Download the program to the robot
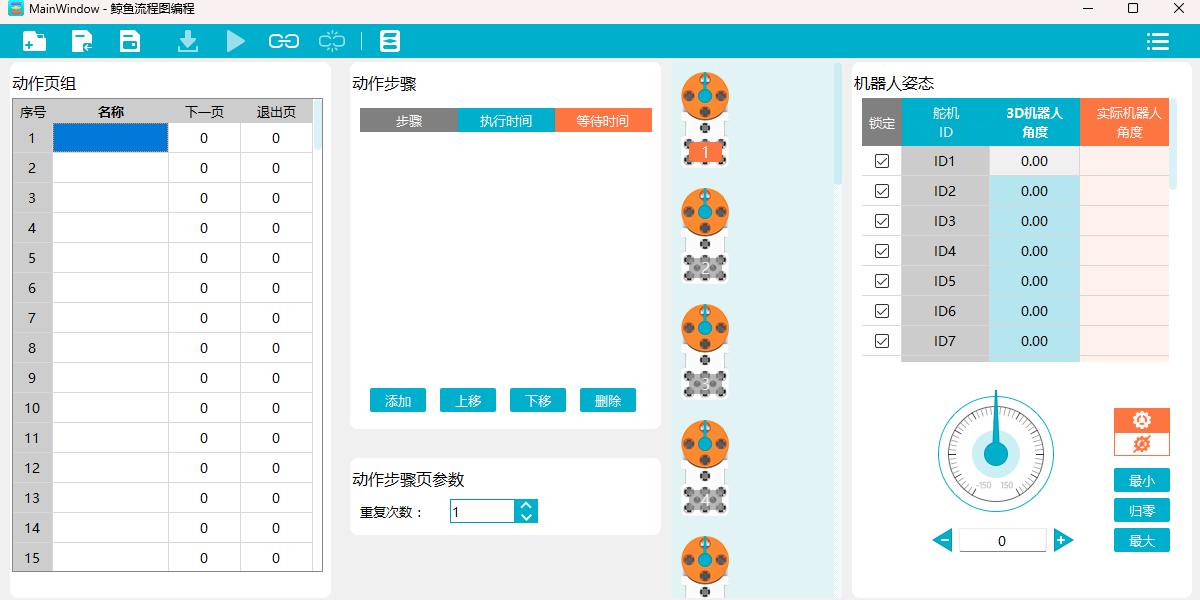This screenshot has width=1200, height=600. [x=187, y=41]
